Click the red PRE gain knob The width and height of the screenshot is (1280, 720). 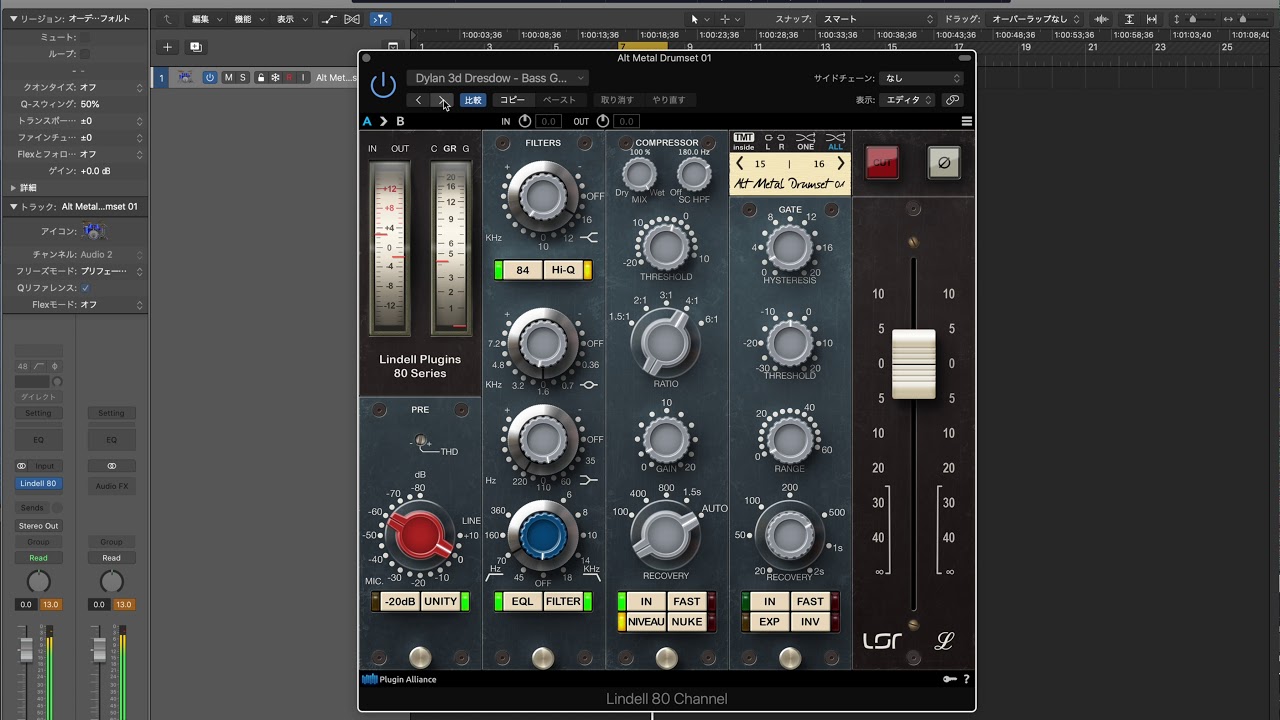421,535
